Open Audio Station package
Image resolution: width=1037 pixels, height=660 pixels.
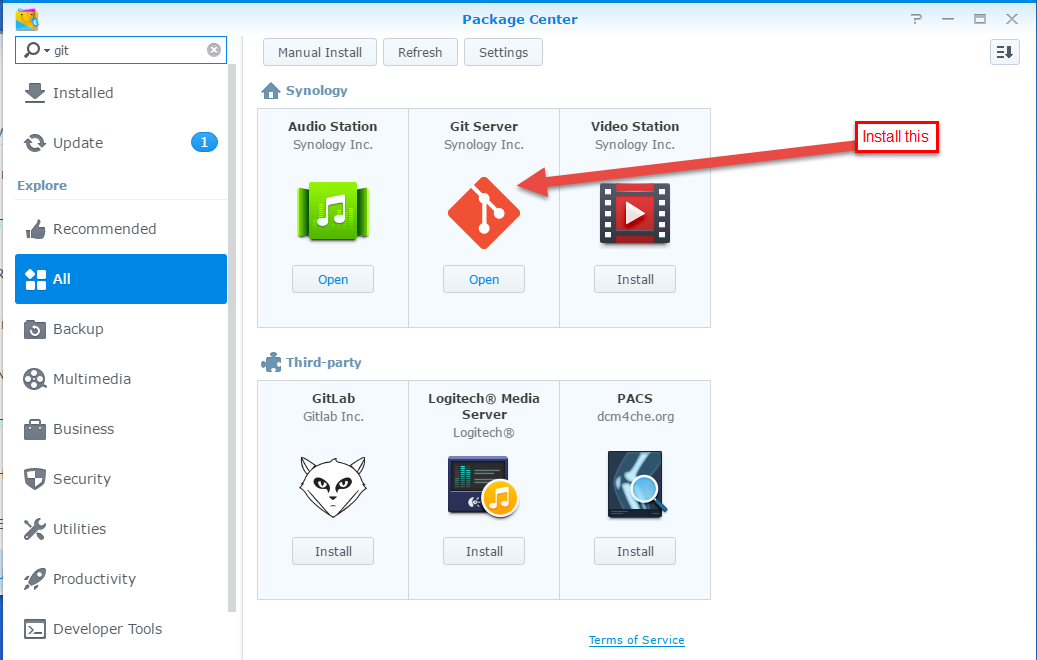pos(333,279)
